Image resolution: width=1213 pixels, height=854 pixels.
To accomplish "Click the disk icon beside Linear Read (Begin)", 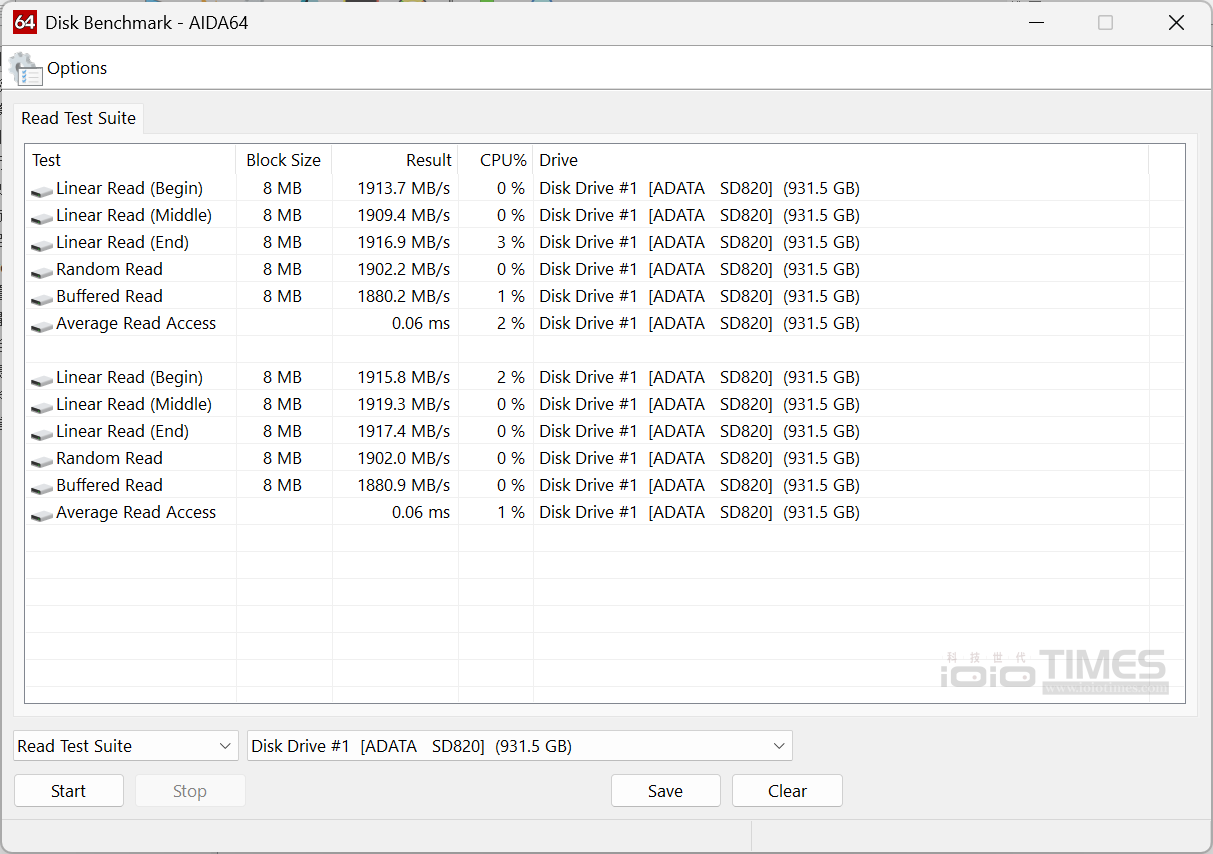I will 42,188.
